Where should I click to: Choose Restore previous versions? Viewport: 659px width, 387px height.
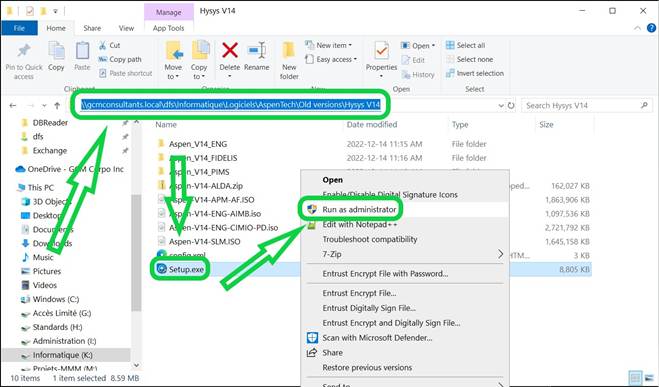[367, 368]
